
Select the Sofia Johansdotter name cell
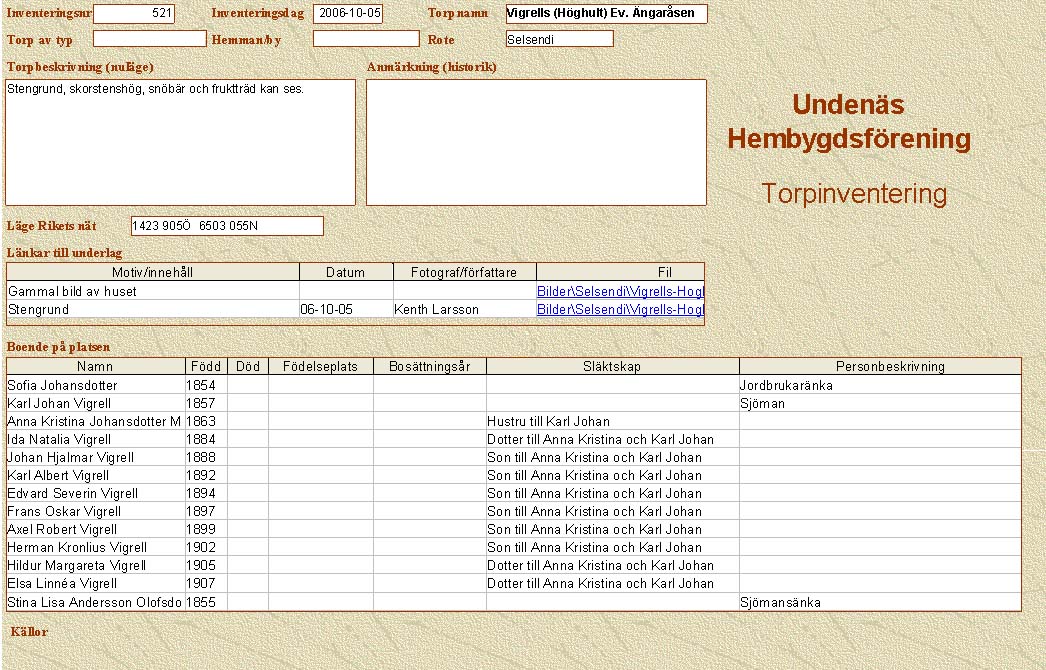tap(95, 386)
